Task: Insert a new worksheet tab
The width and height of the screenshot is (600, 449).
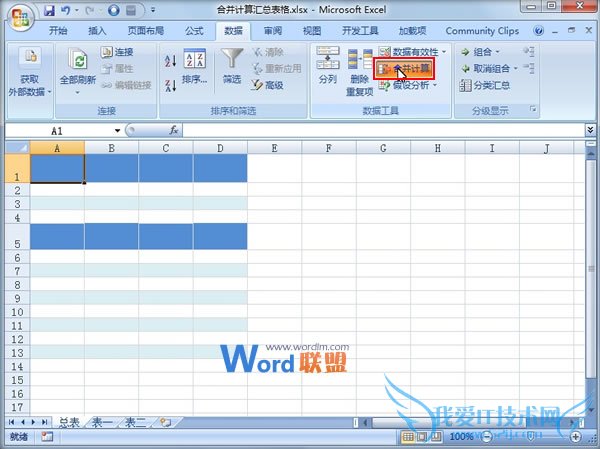Action: pyautogui.click(x=166, y=423)
